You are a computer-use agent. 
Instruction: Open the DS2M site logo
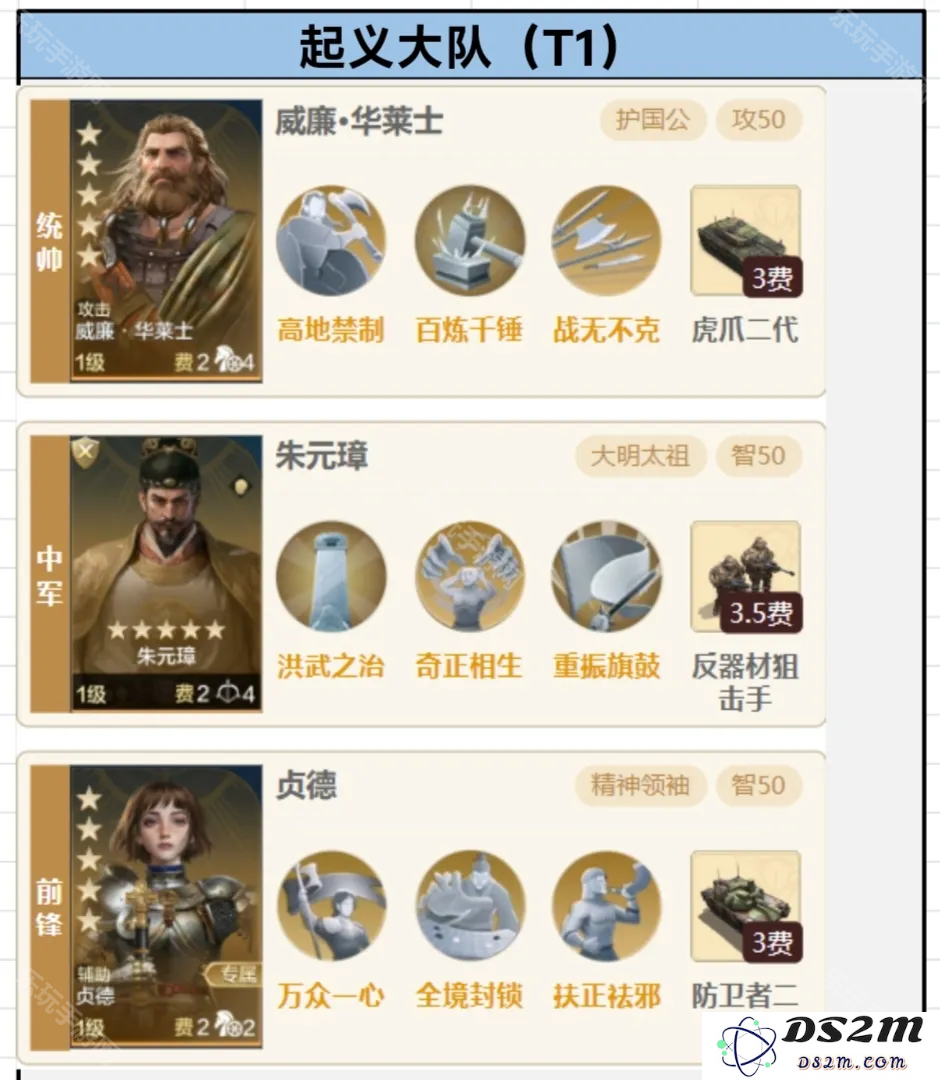click(819, 1045)
